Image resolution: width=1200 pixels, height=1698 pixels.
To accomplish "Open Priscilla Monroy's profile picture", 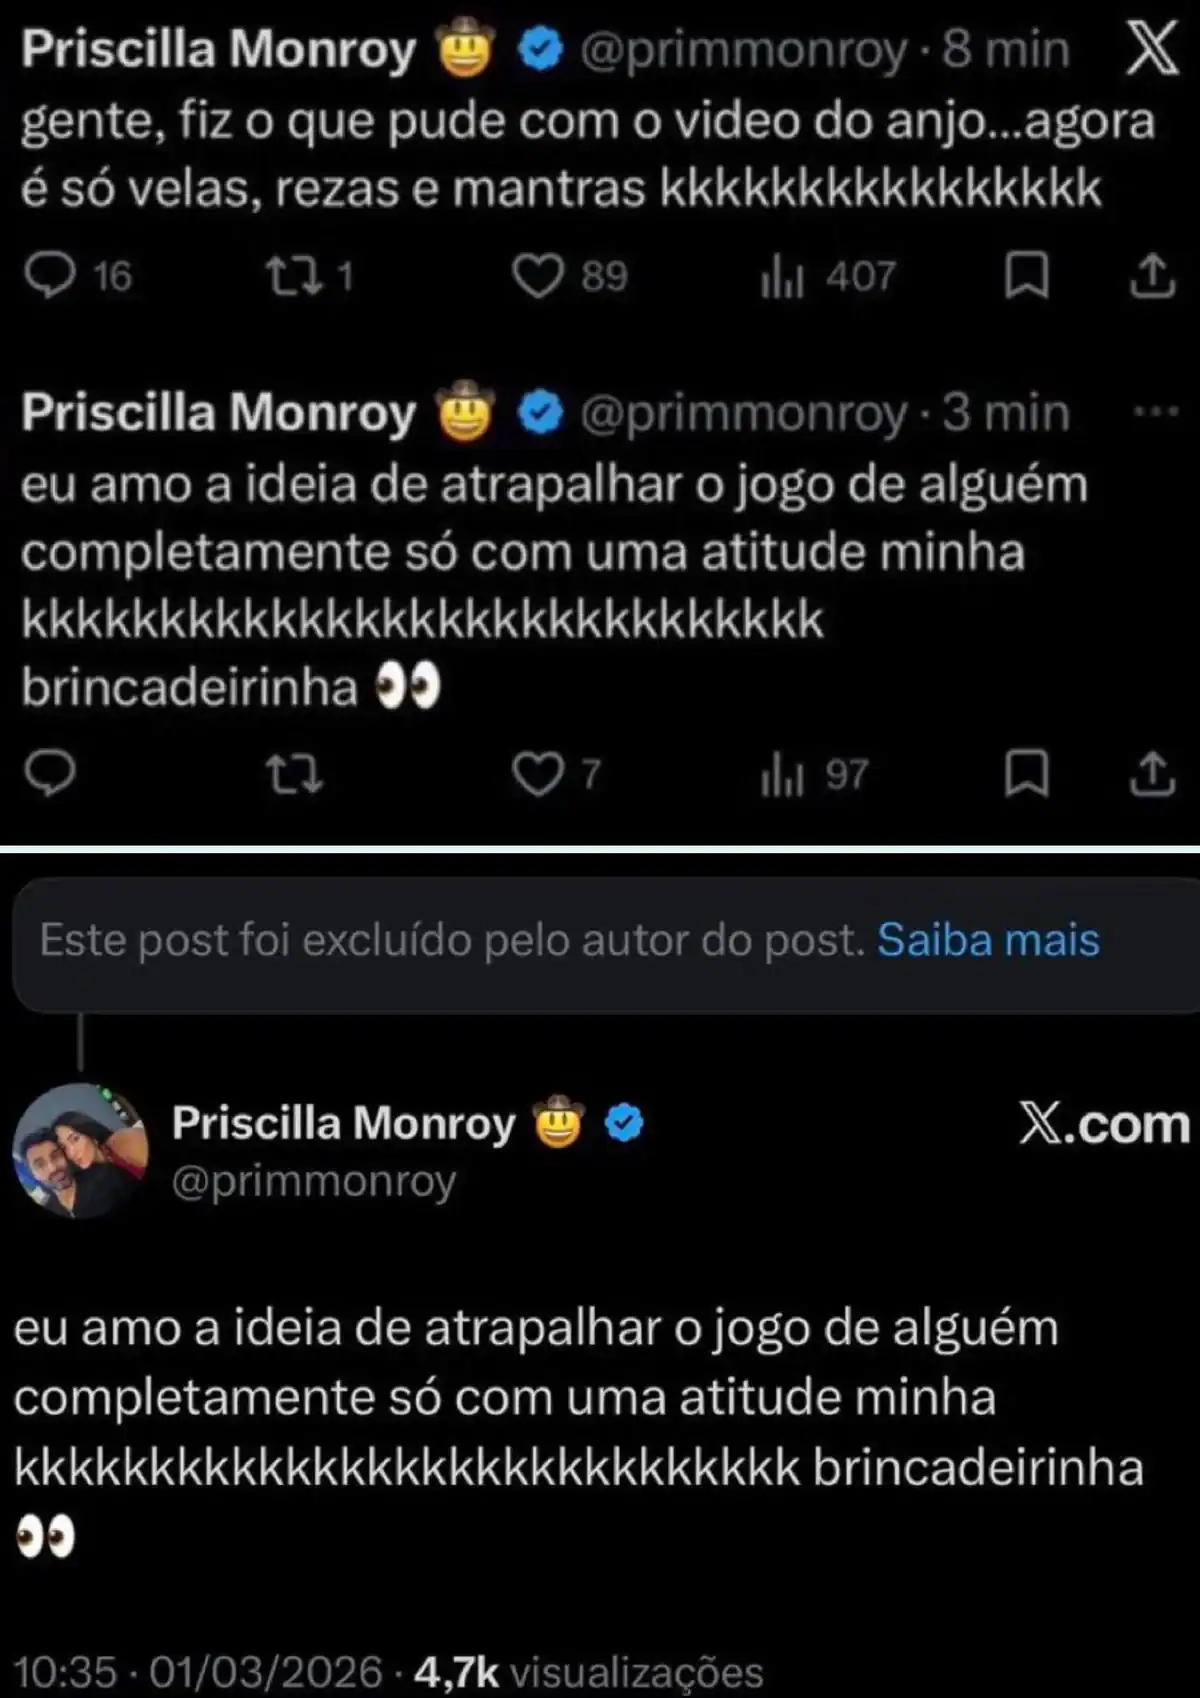I will pyautogui.click(x=80, y=1151).
